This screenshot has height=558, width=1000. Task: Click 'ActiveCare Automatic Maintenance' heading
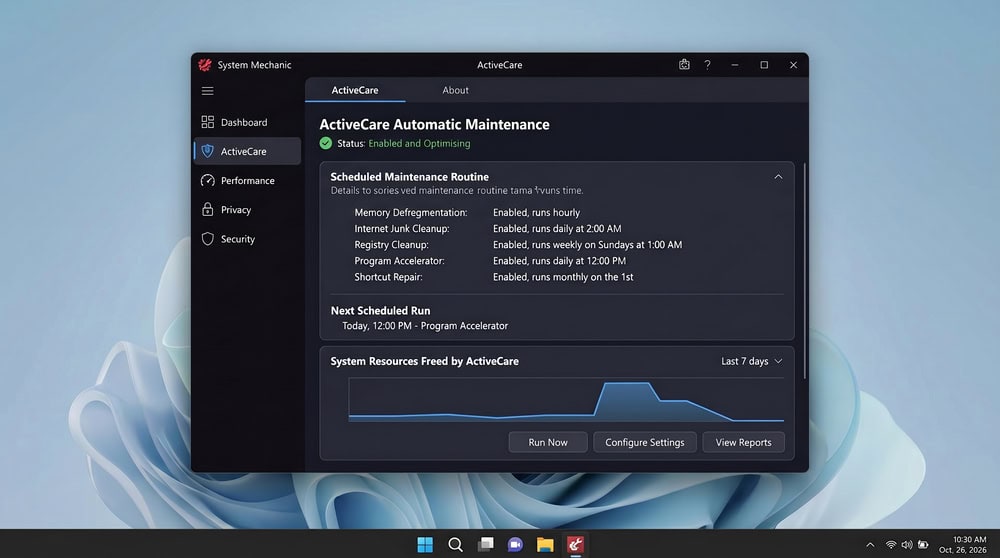point(434,124)
